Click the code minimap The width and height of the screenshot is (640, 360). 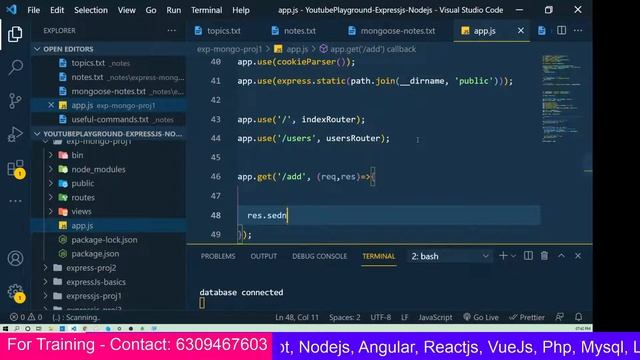[562, 98]
